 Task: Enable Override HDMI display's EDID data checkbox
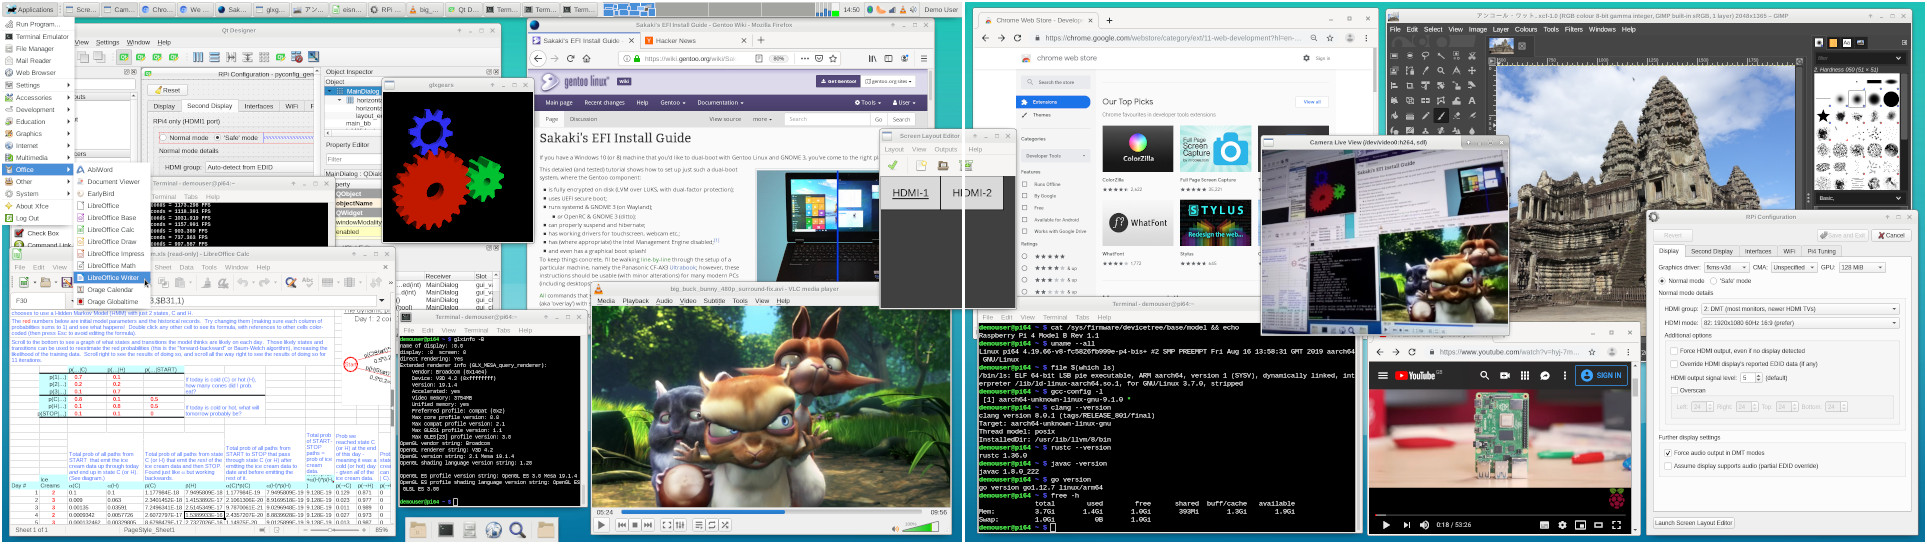click(1674, 364)
